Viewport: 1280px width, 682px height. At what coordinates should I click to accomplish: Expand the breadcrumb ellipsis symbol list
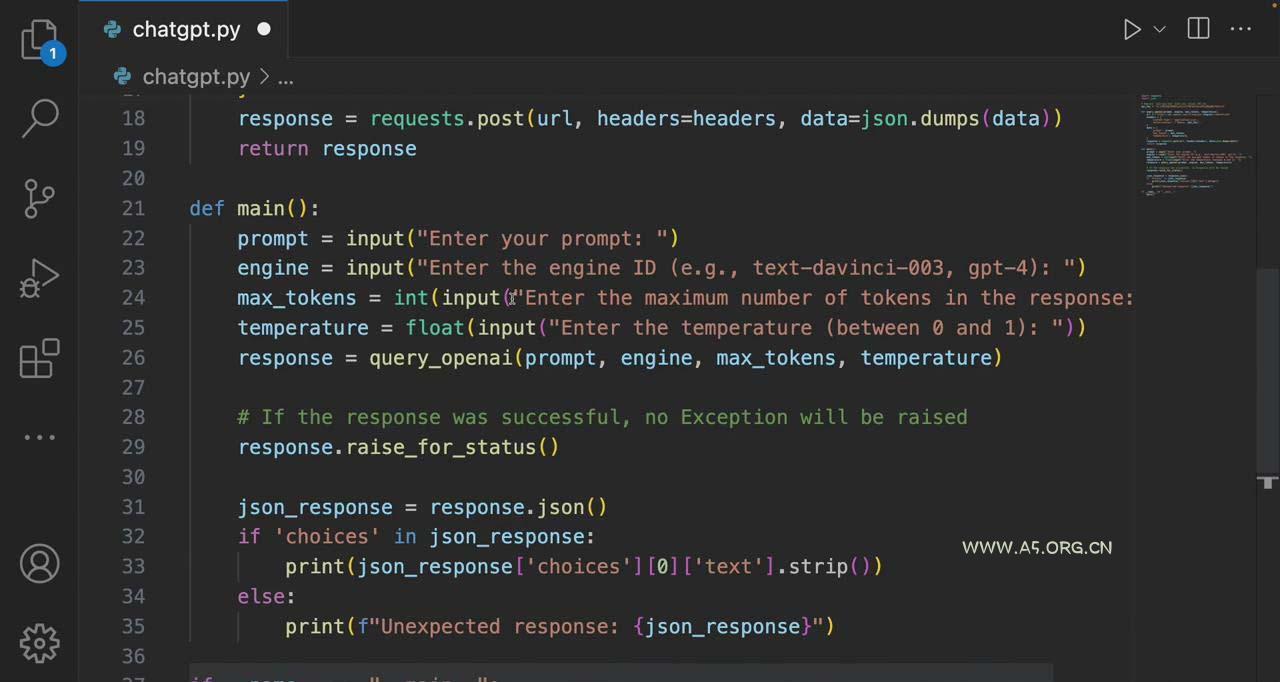285,77
